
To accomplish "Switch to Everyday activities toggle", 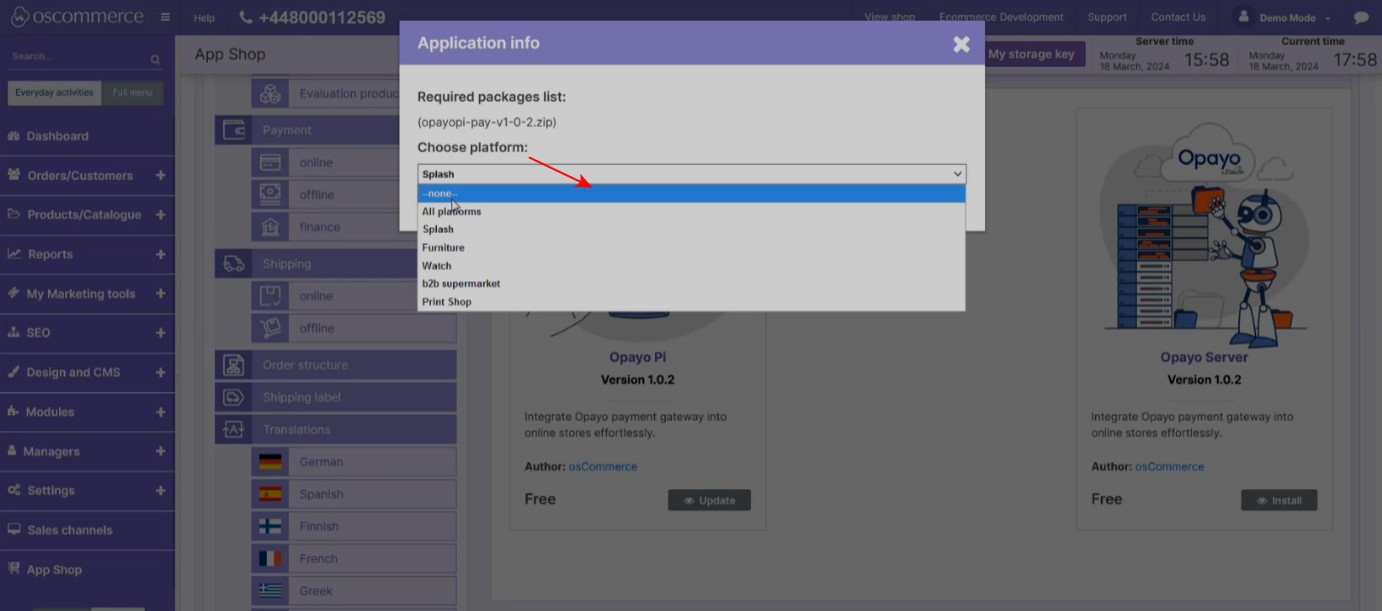I will (54, 93).
